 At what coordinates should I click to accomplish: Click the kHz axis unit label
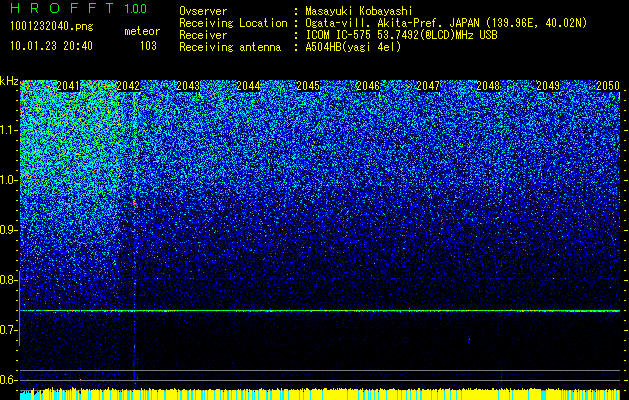pos(9,82)
